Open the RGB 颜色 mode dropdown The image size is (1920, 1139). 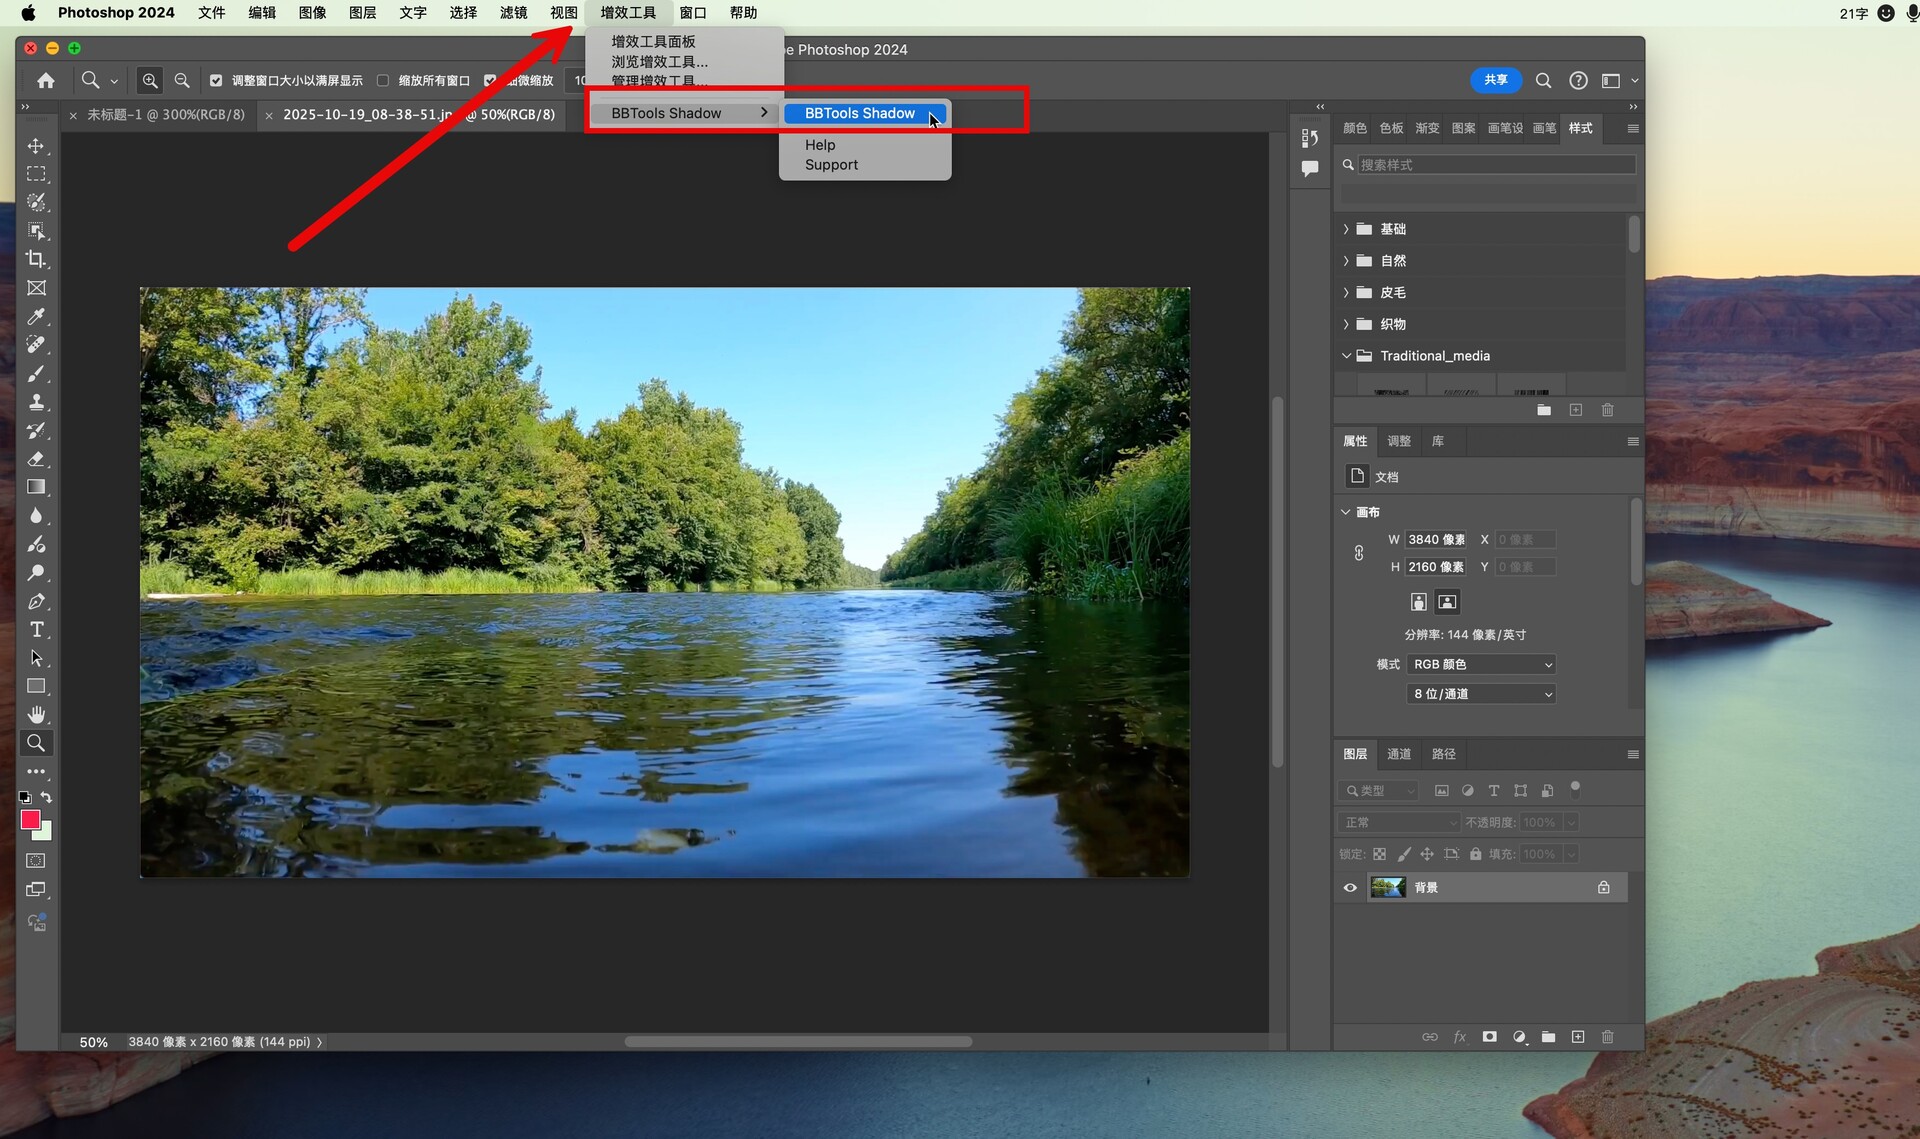click(1481, 664)
